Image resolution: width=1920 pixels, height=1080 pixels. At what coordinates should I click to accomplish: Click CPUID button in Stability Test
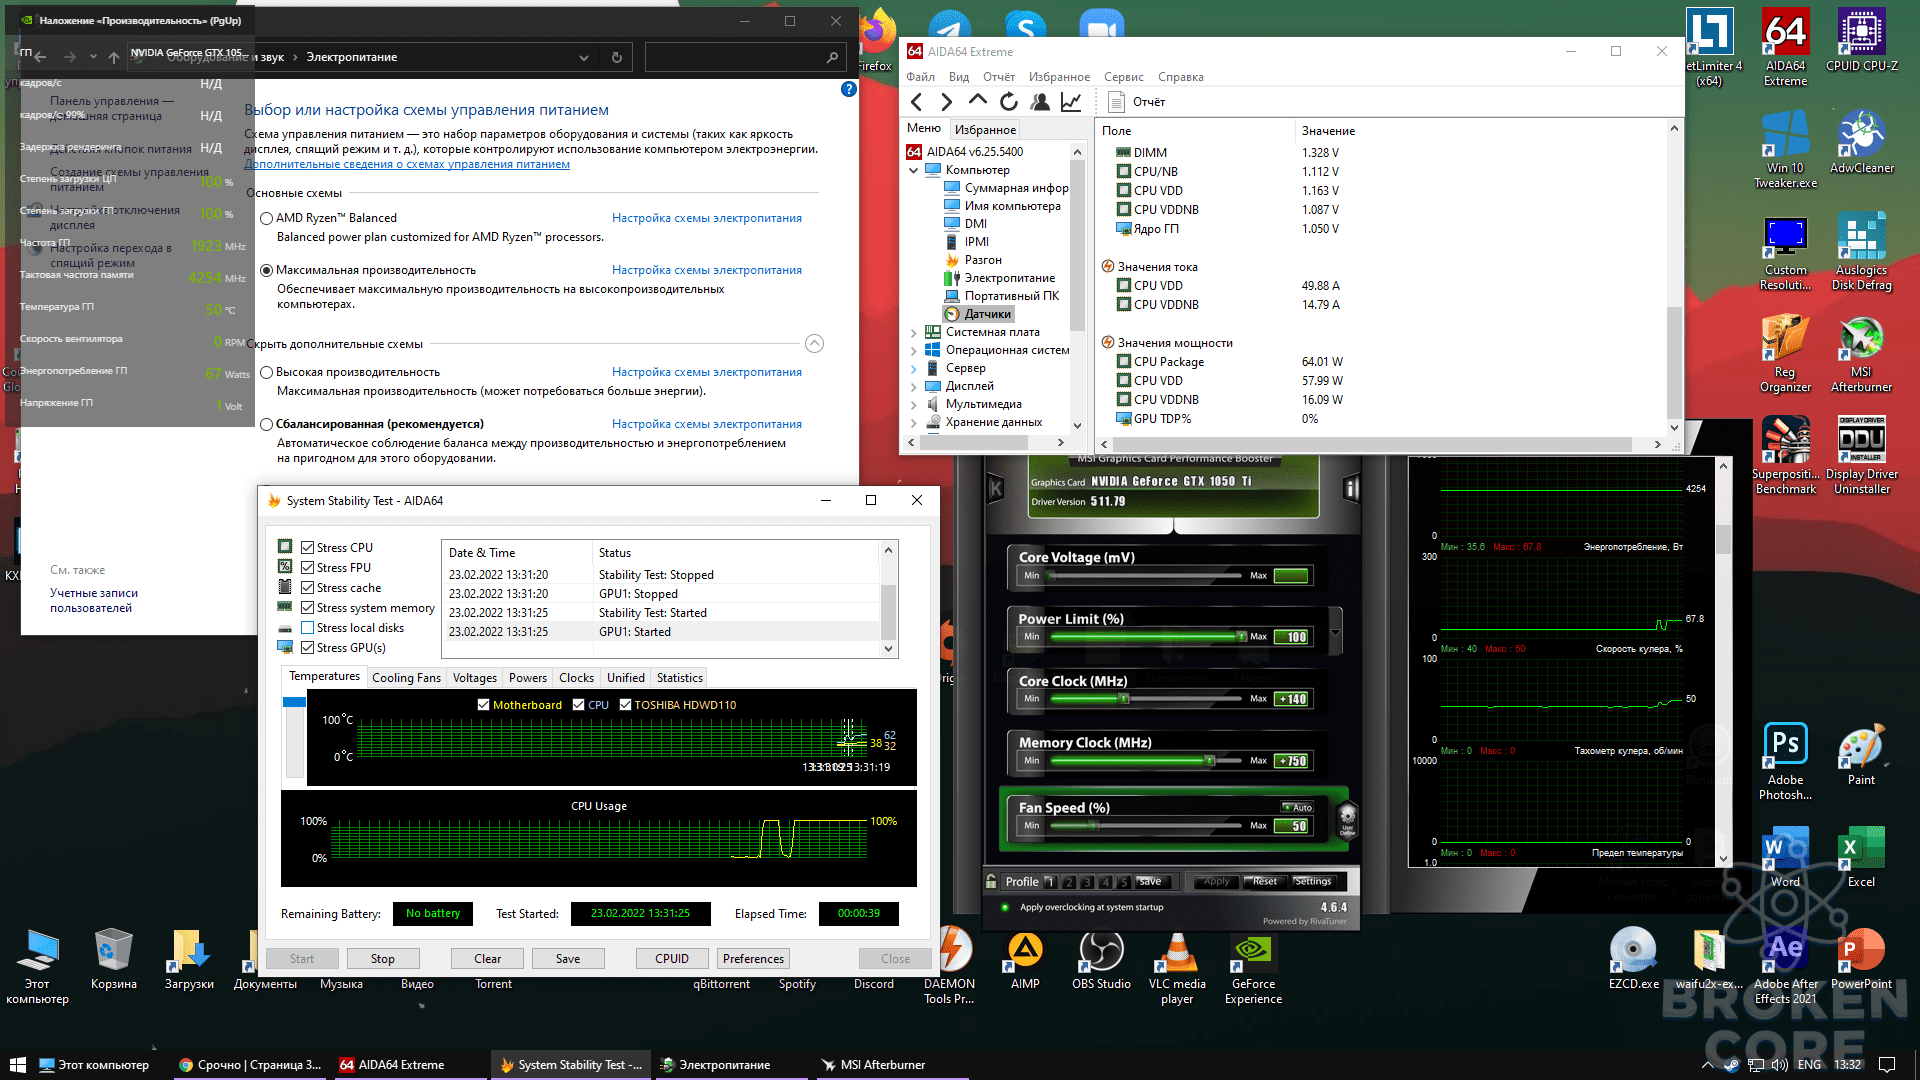(x=672, y=959)
